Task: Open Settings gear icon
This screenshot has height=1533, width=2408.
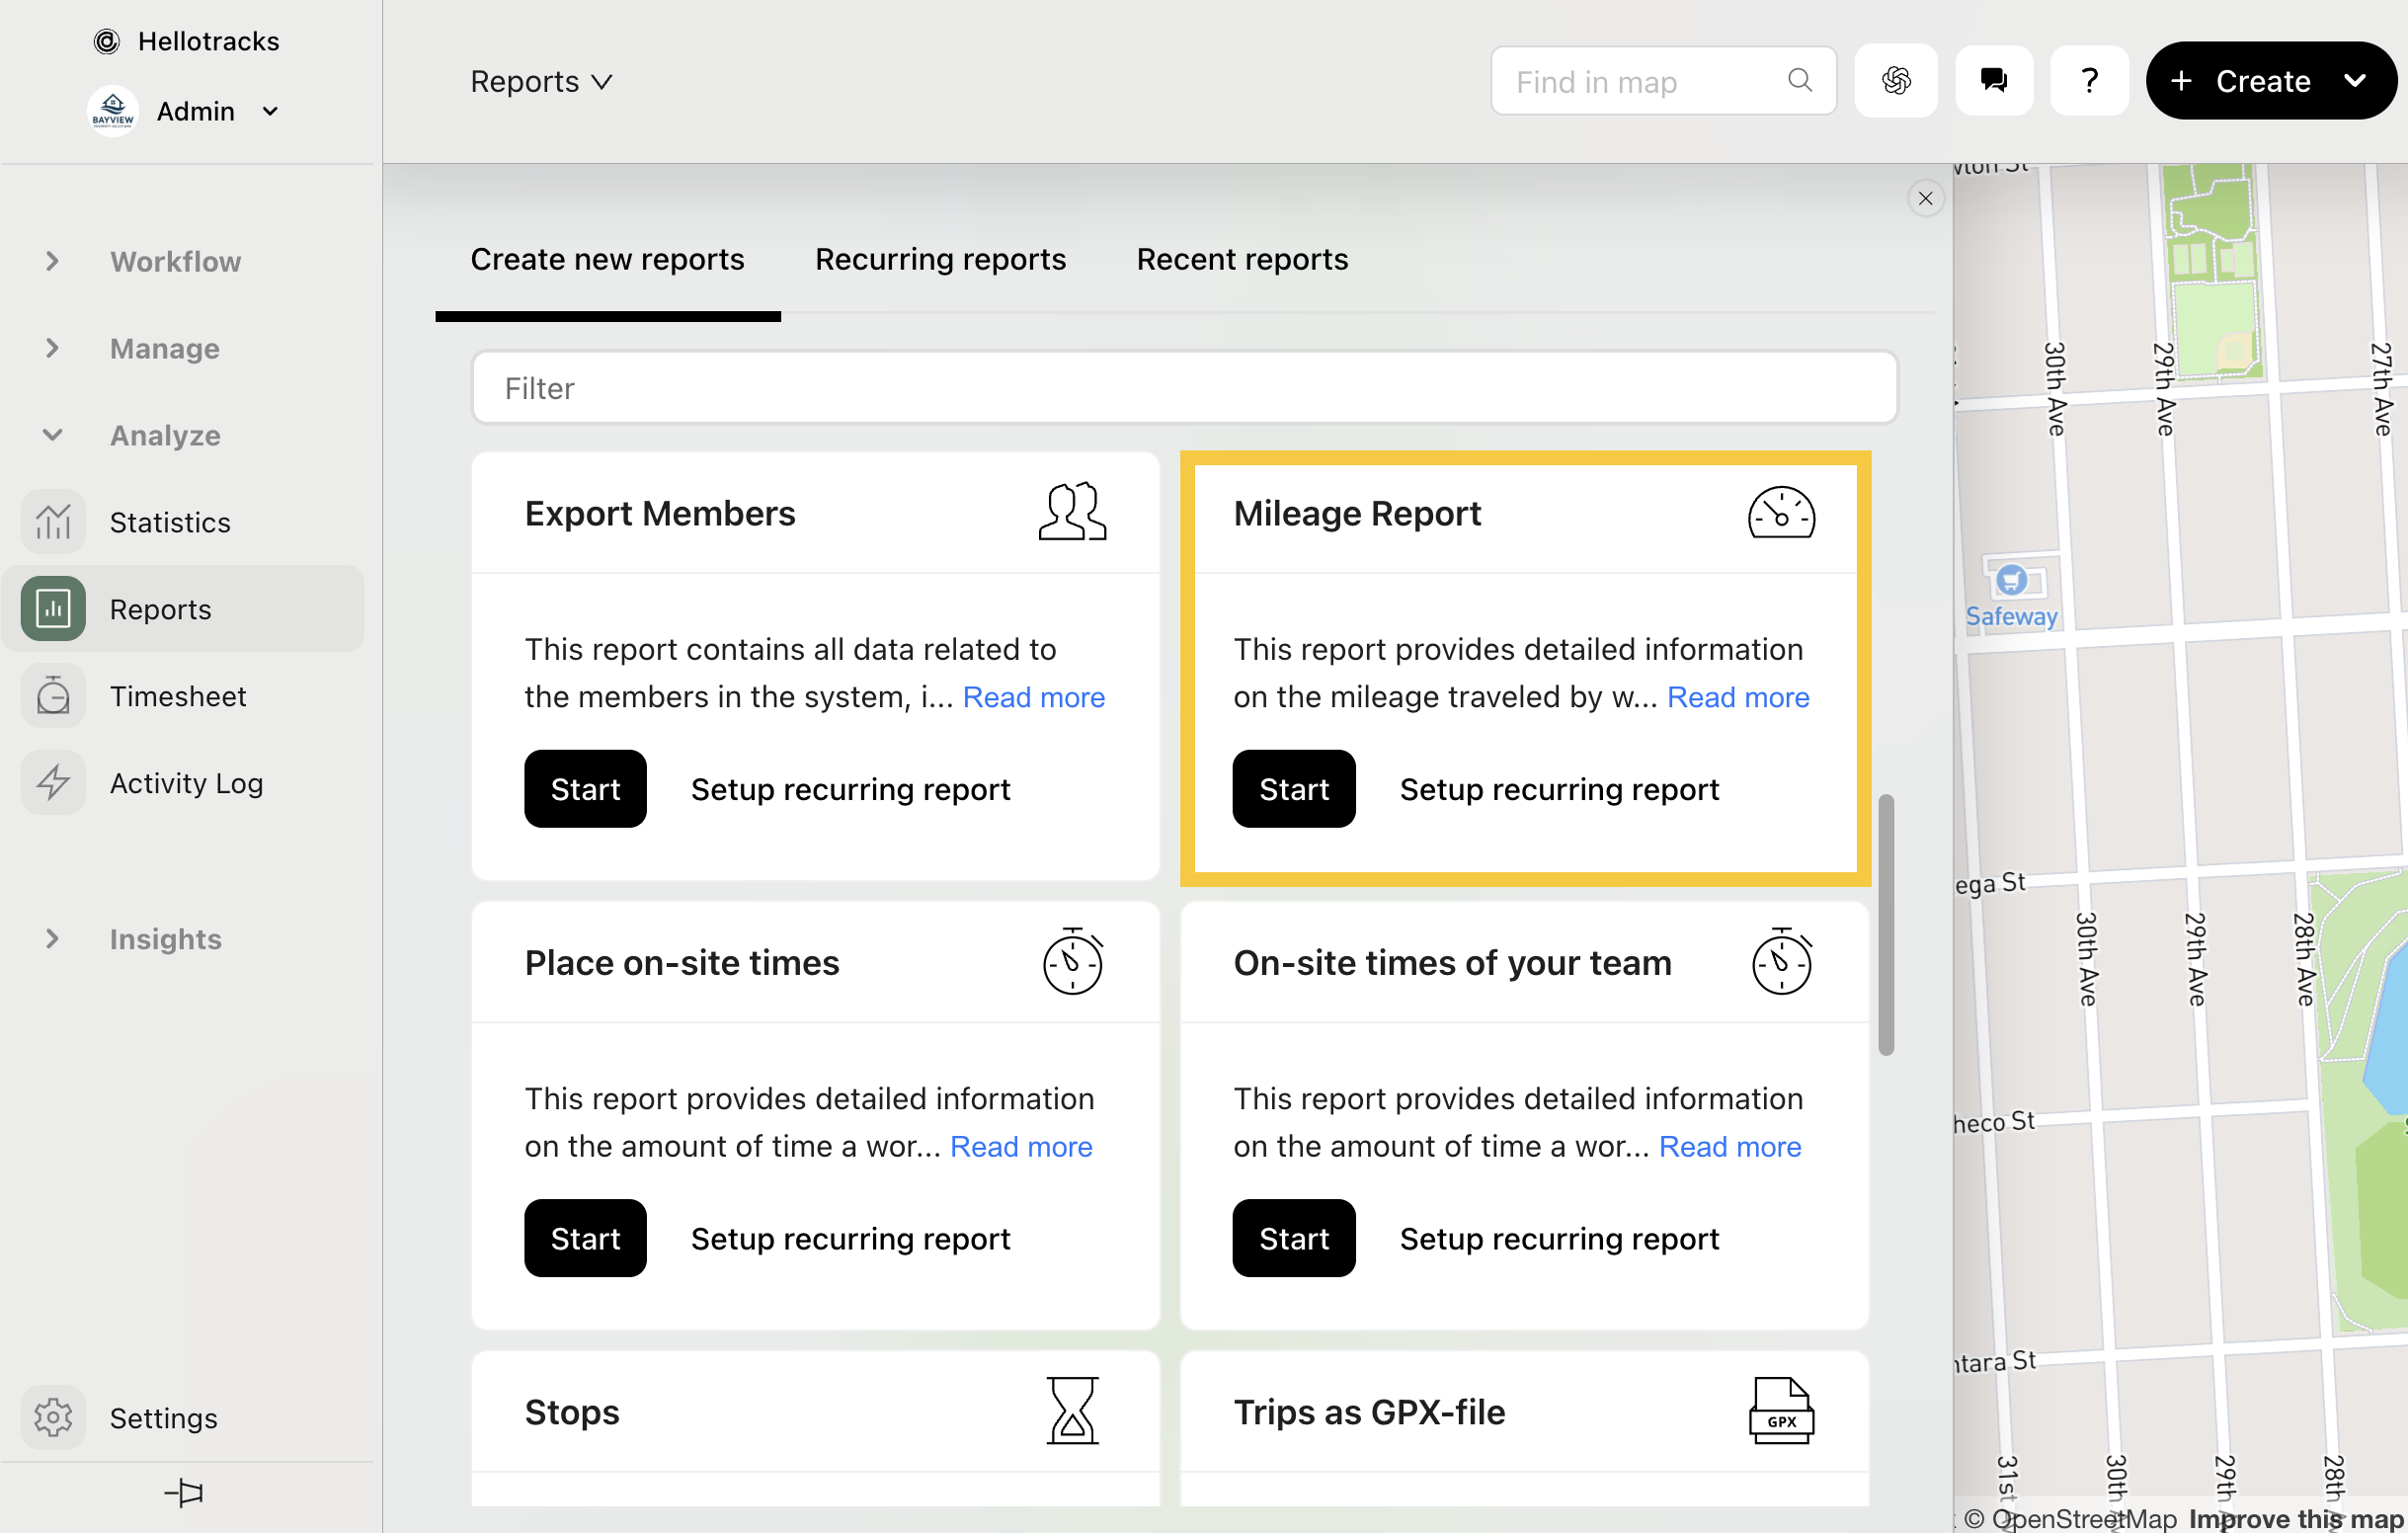Action: (x=53, y=1418)
